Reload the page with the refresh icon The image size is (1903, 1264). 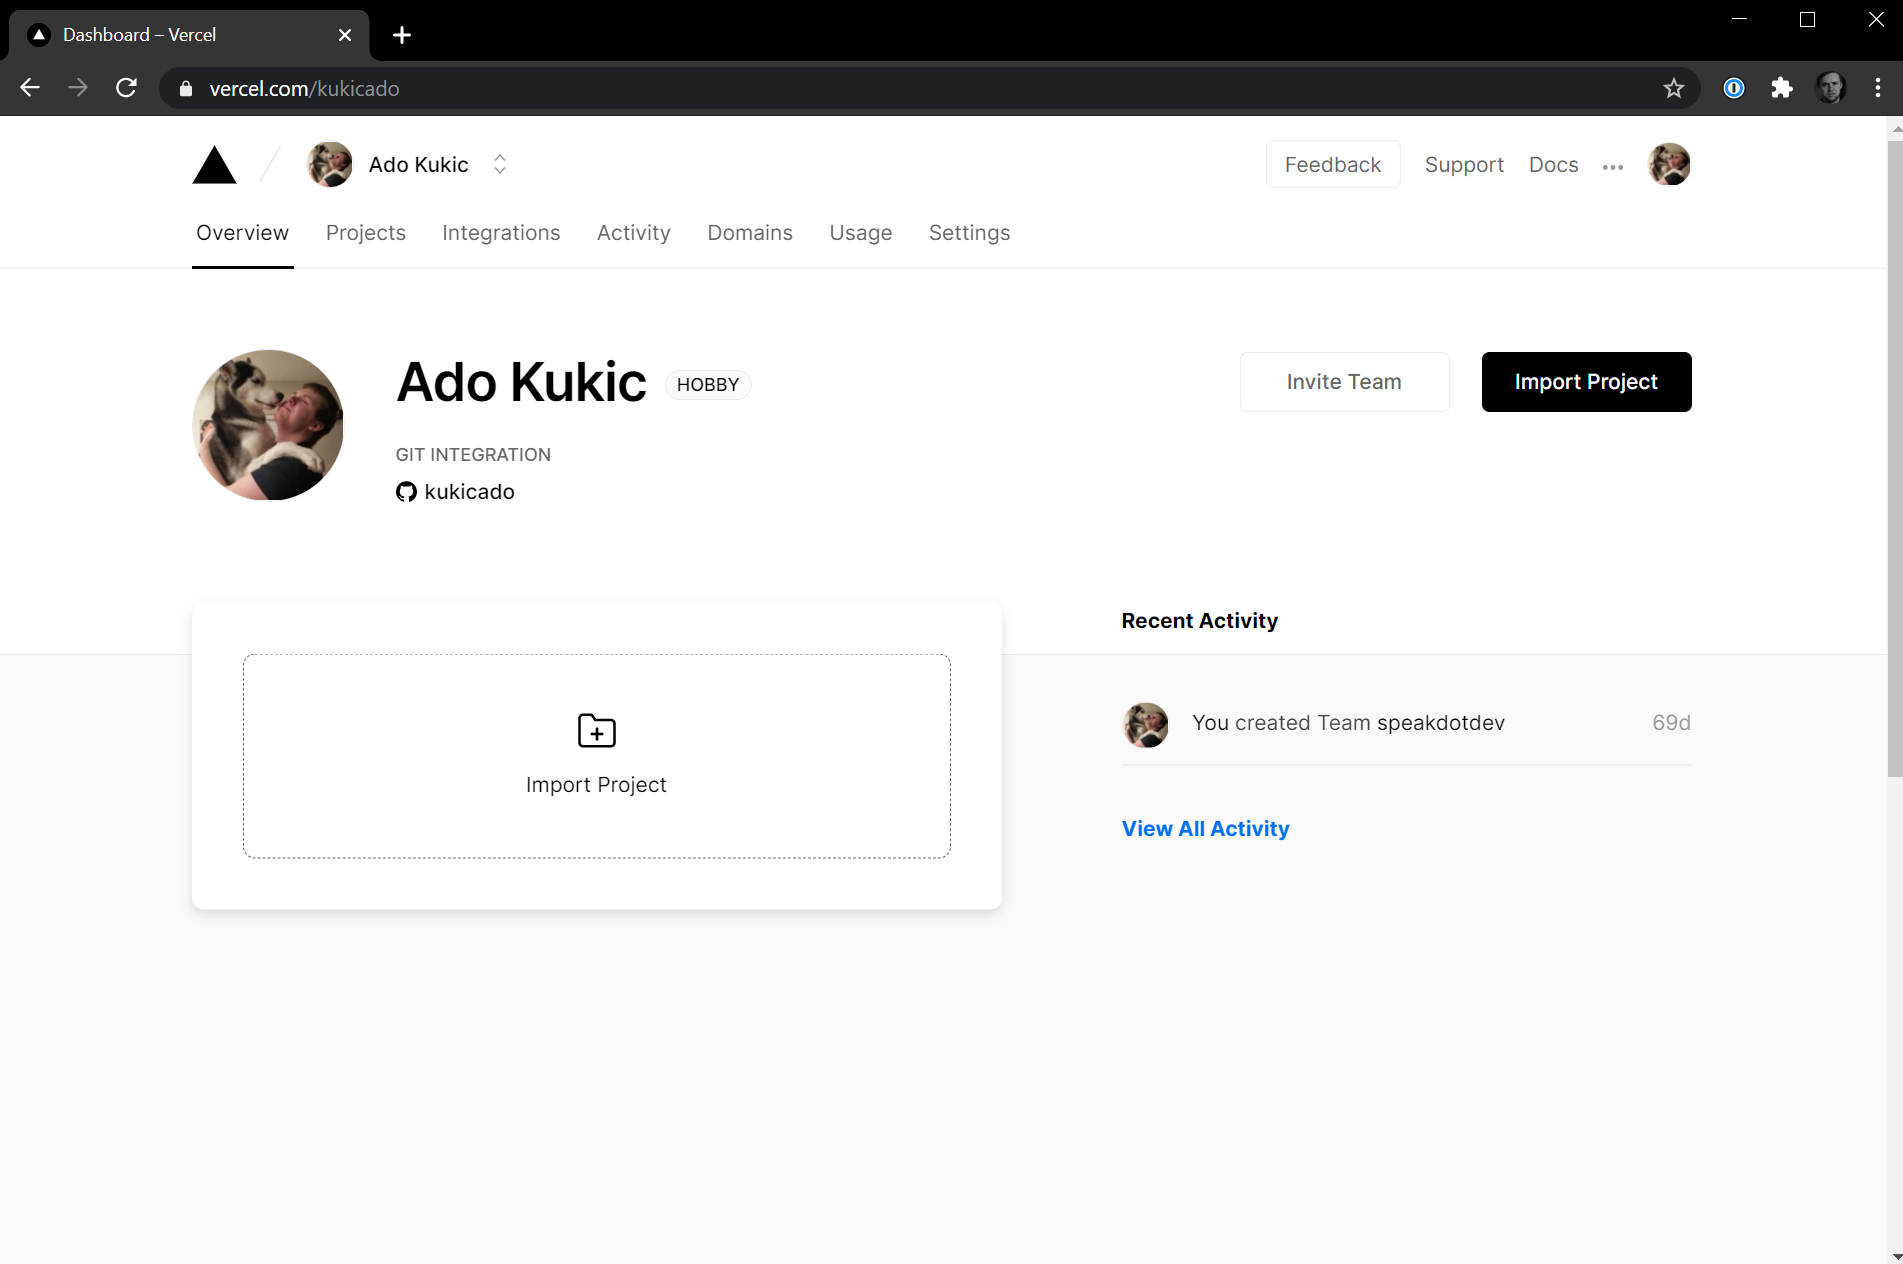pos(126,88)
